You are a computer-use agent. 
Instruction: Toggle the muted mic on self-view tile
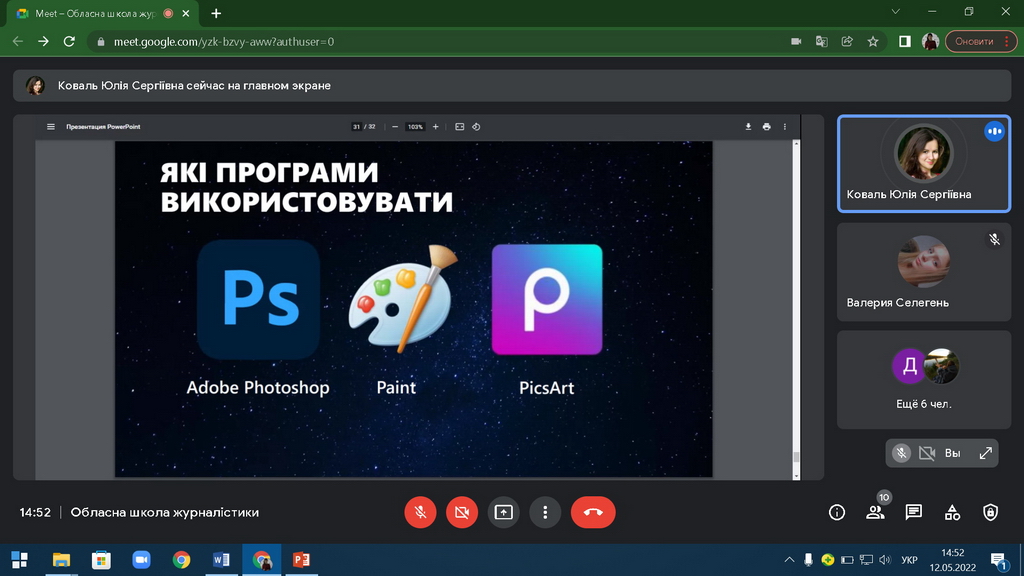point(901,453)
